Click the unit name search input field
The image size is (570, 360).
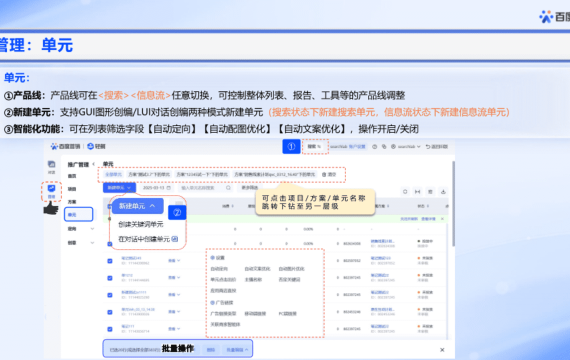tap(206, 188)
